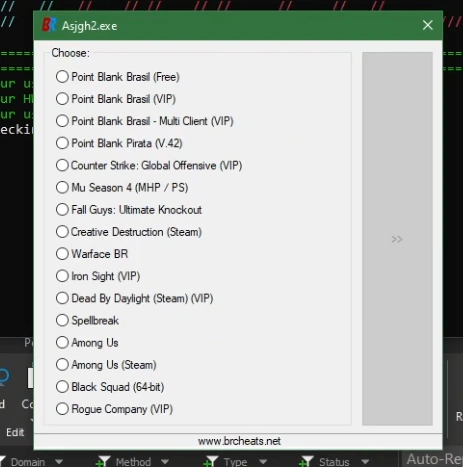Open the www.brcheats.net link
Viewport: 463px width, 467px height.
(239, 441)
